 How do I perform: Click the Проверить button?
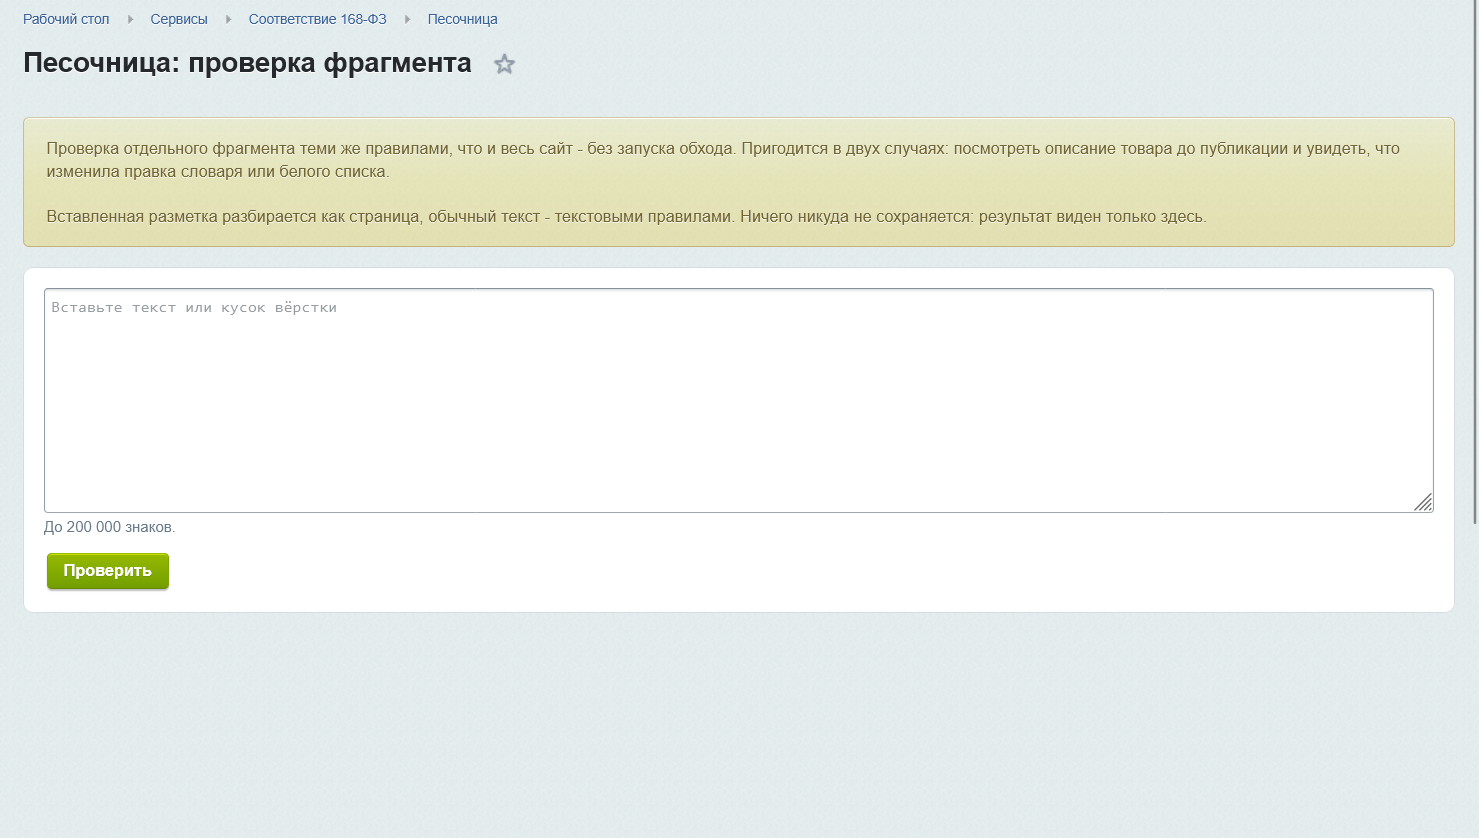tap(108, 571)
